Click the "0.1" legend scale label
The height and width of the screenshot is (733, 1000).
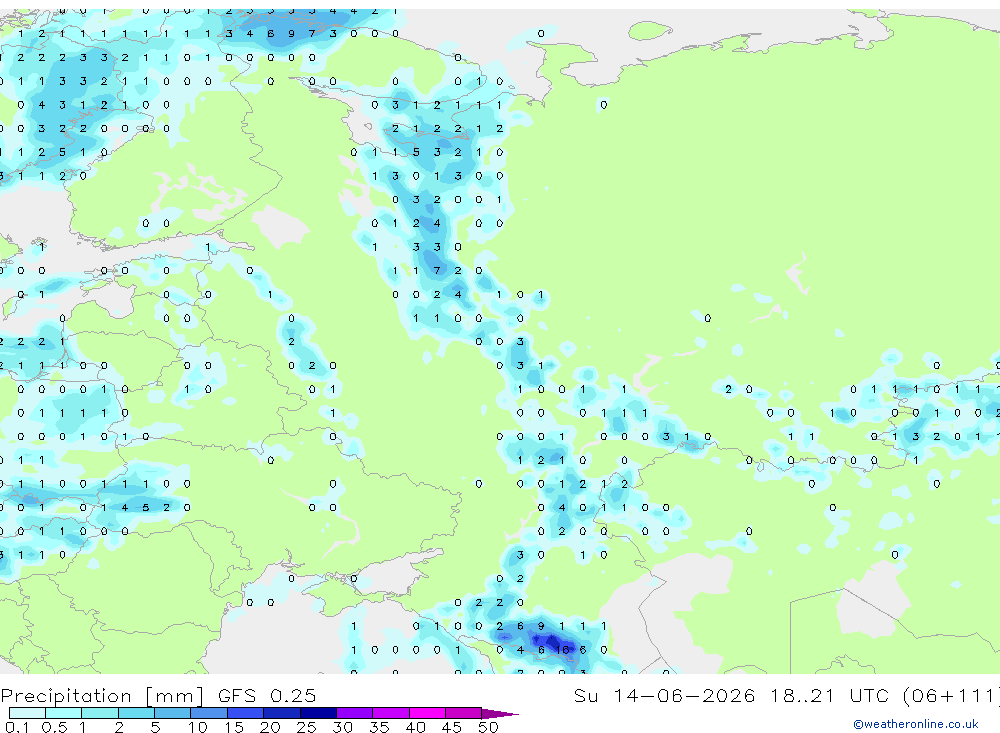(x=17, y=727)
